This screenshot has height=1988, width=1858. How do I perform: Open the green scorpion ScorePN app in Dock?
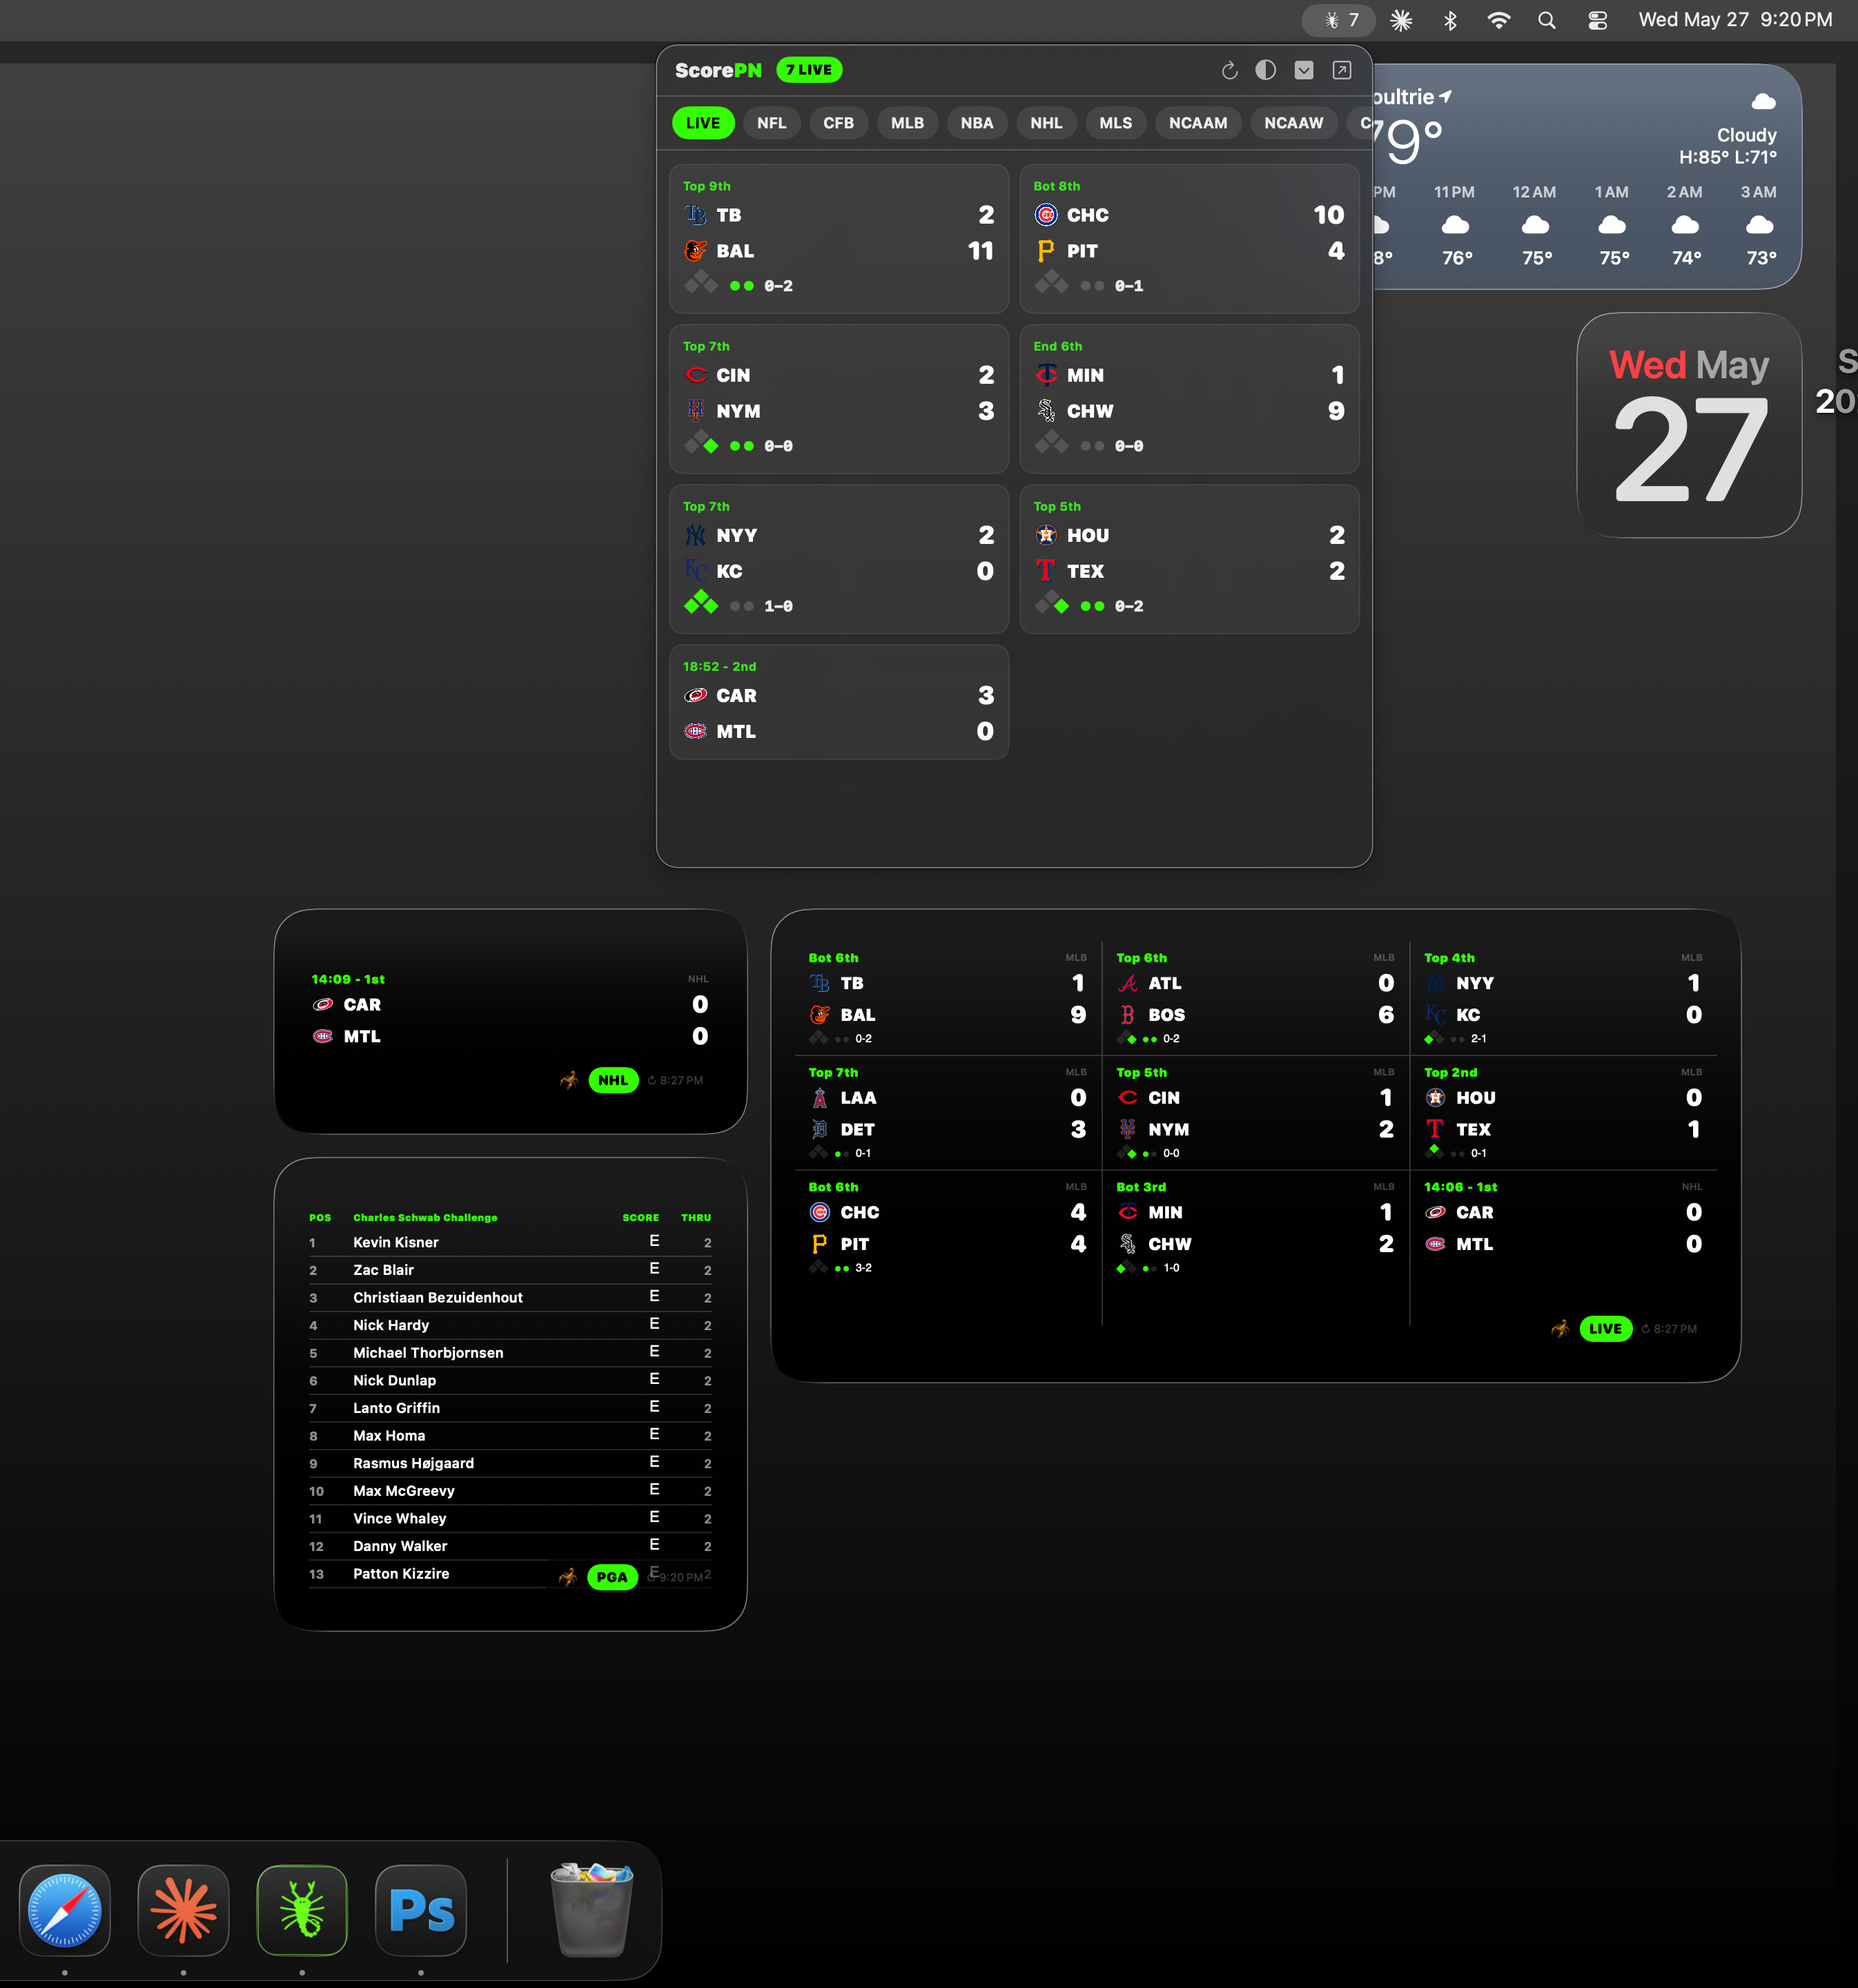tap(302, 1910)
